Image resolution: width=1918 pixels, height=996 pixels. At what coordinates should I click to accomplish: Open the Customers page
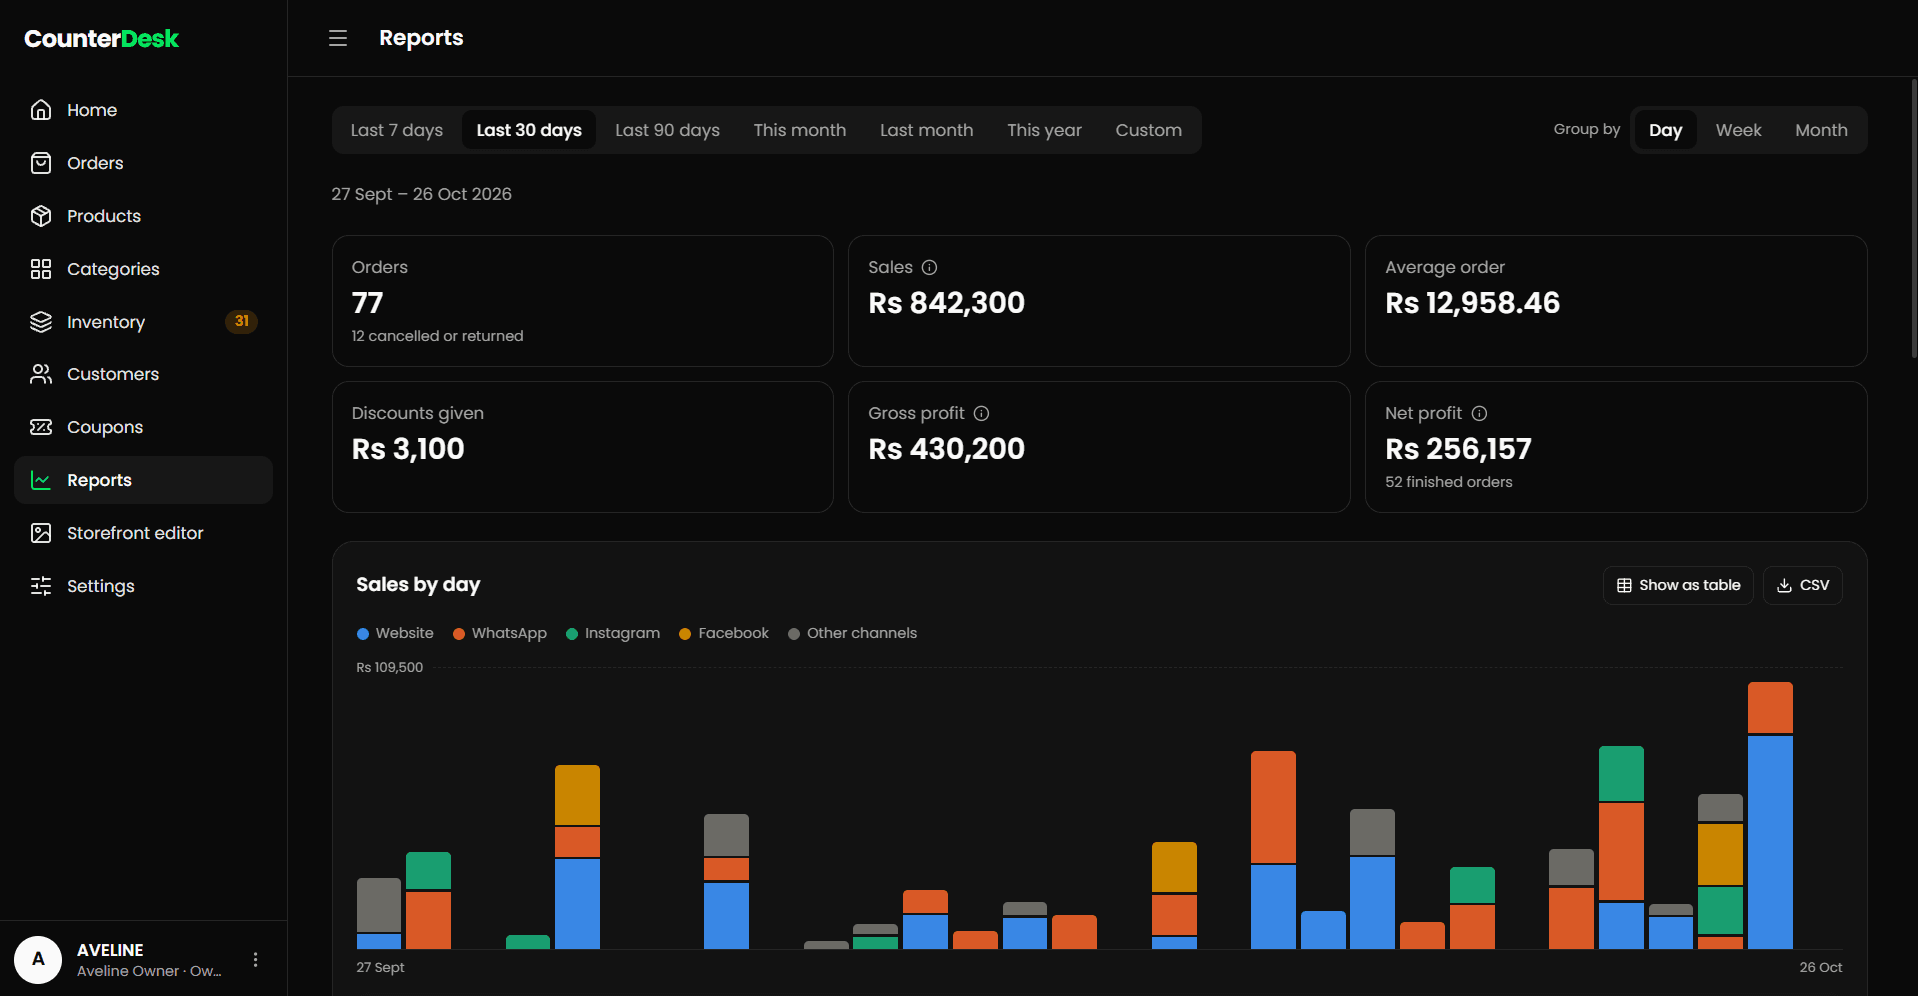pos(143,374)
